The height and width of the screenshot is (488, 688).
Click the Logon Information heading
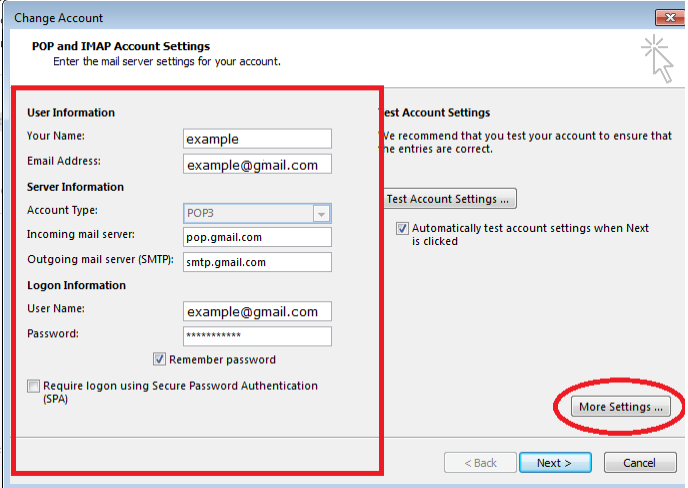76,285
